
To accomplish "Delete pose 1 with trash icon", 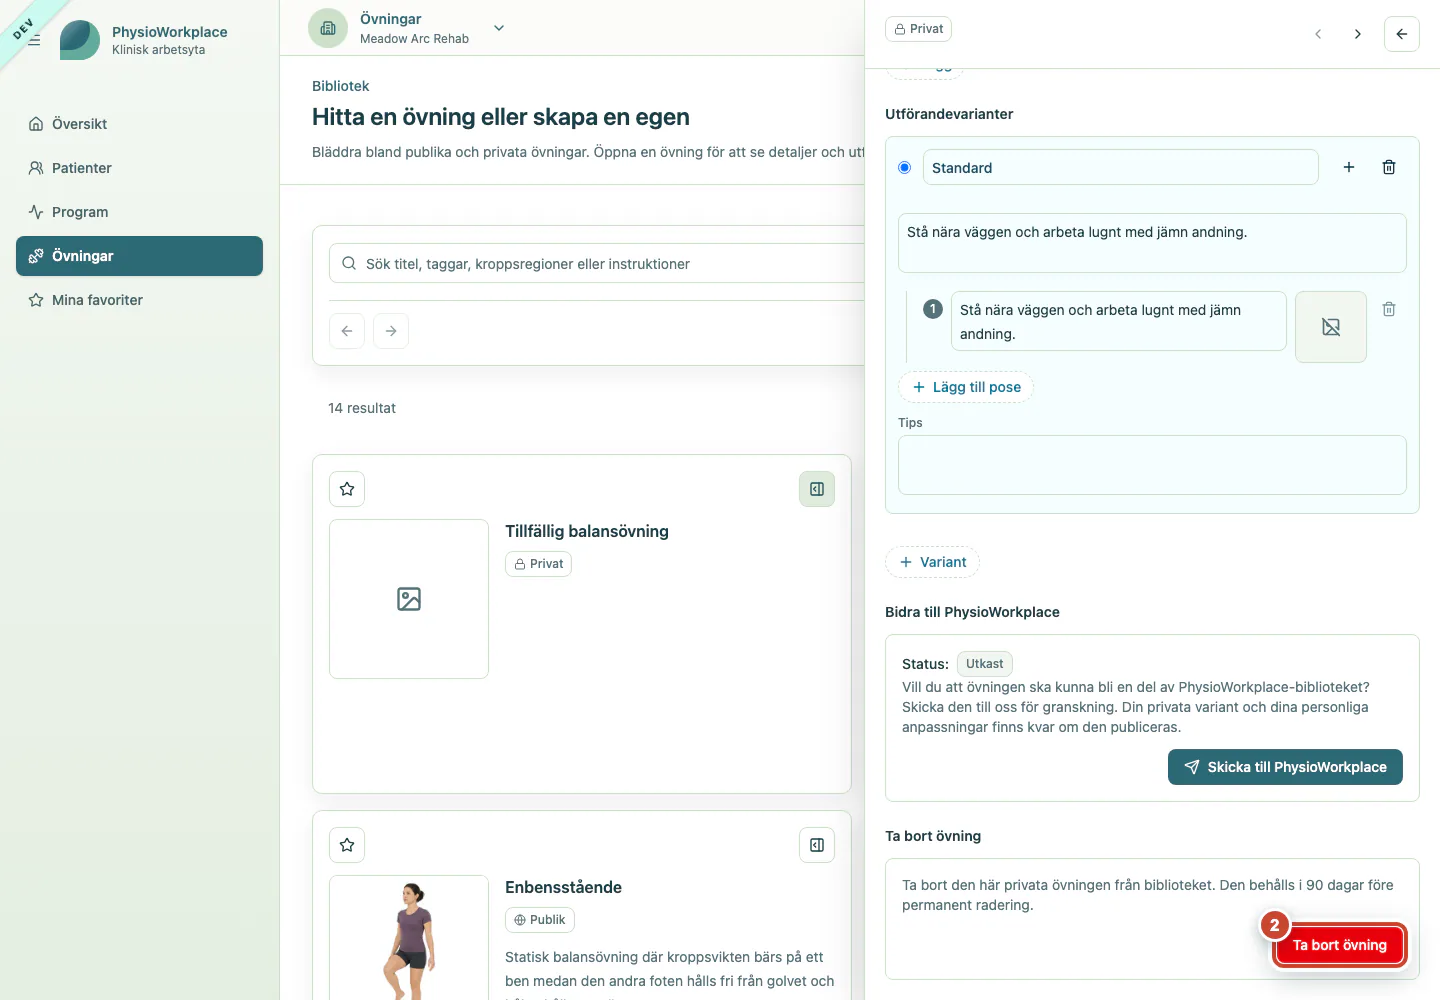I will [1389, 309].
